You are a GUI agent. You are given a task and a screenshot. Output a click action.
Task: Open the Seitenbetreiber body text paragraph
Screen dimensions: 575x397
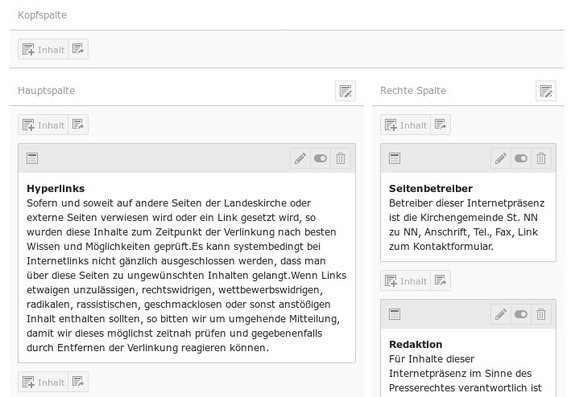[466, 225]
